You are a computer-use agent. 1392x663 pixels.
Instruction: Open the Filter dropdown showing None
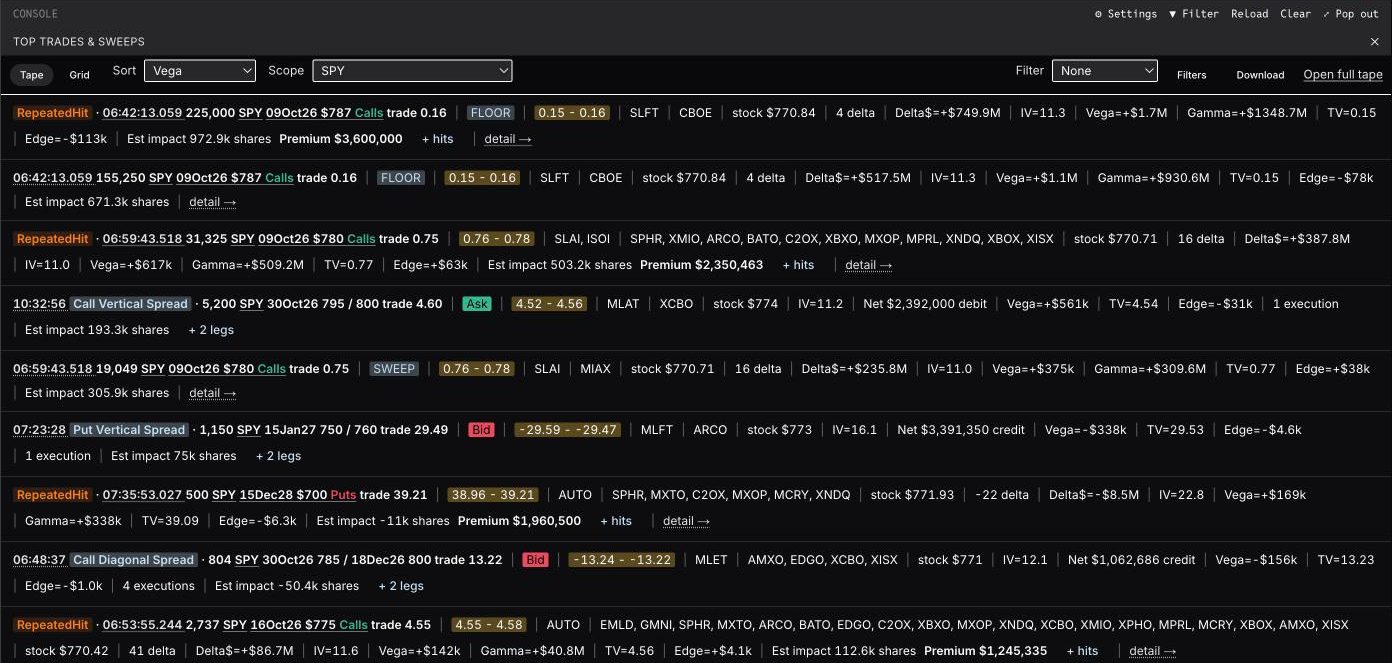click(1104, 71)
